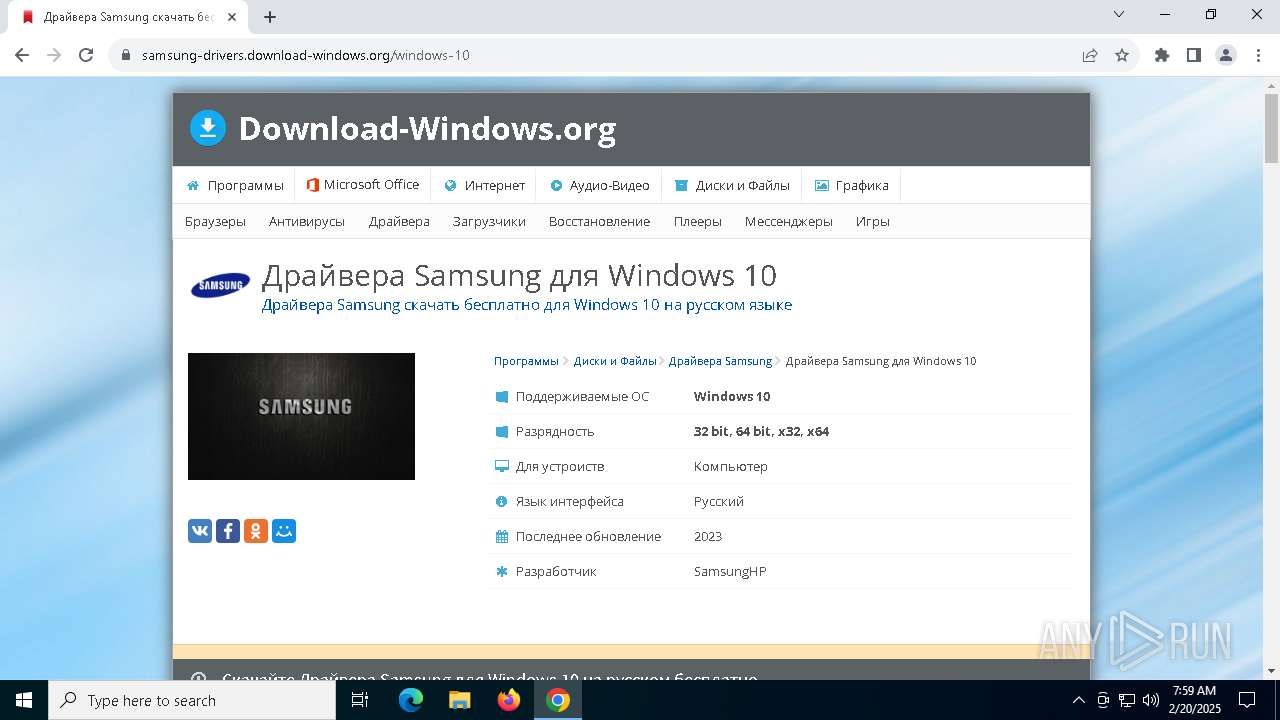The width and height of the screenshot is (1280, 720).
Task: Open the Chrome three-dot menu
Action: pos(1256,55)
